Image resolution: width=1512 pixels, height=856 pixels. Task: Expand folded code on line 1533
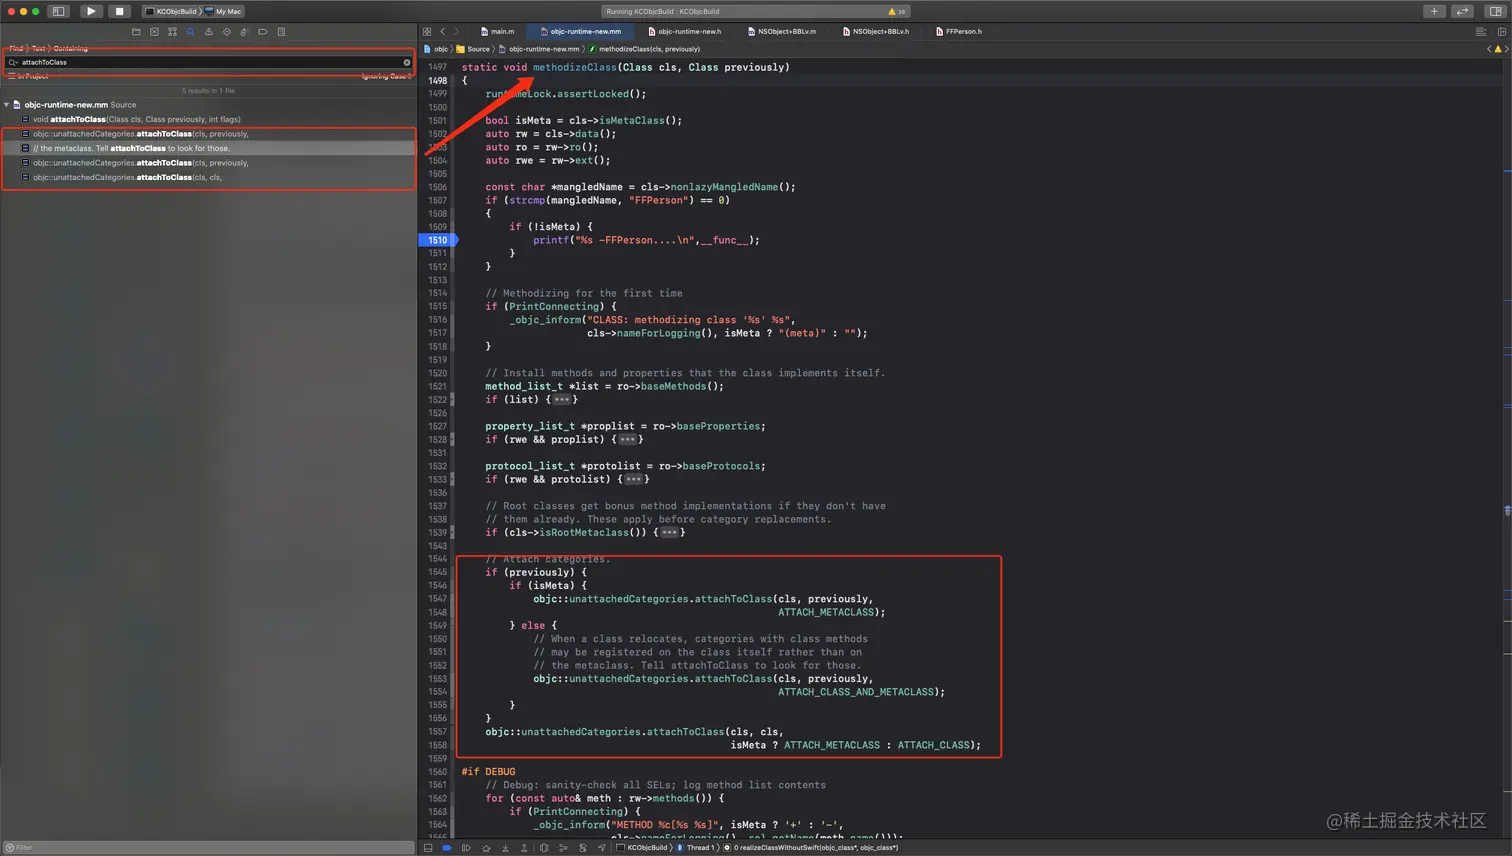633,480
